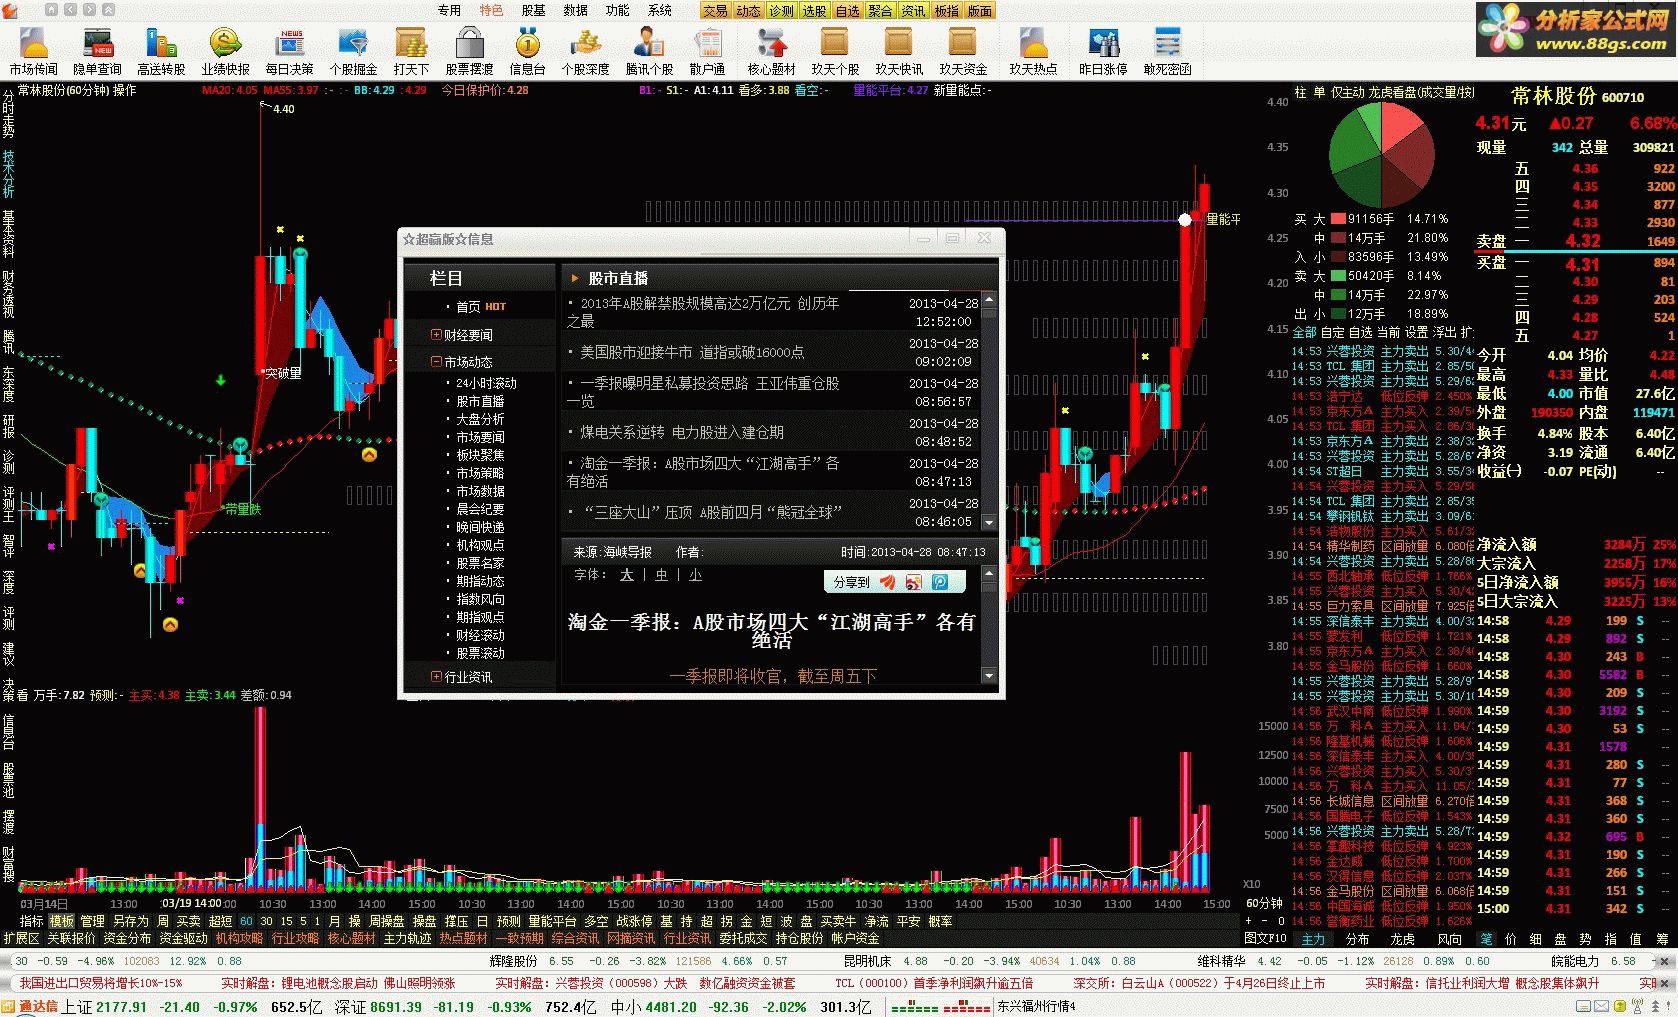This screenshot has height=1017, width=1678.
Task: Toggle 柱 display mode
Action: tap(1300, 92)
